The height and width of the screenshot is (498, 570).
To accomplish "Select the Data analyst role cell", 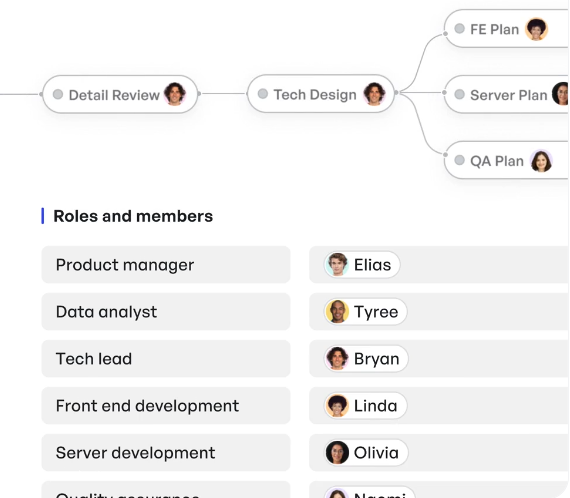I will pyautogui.click(x=166, y=312).
